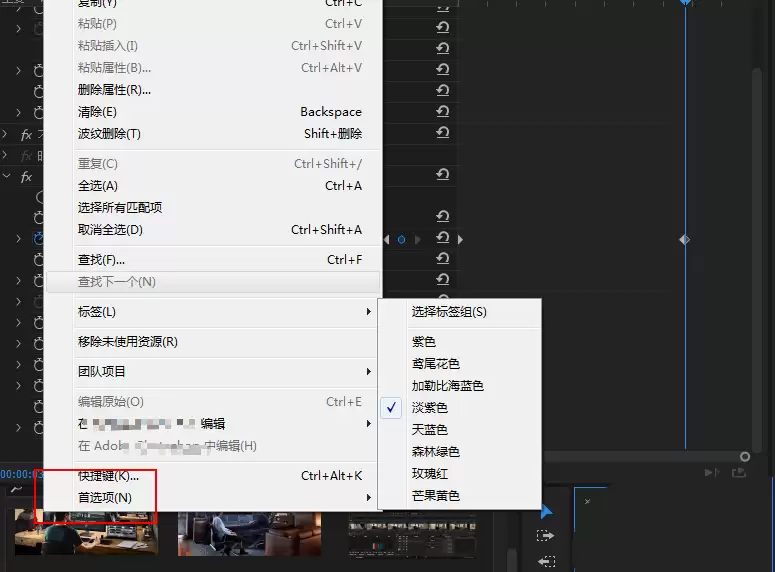Click the squiggly line icon below timecode
Image resolution: width=775 pixels, height=572 pixels.
click(x=16, y=490)
